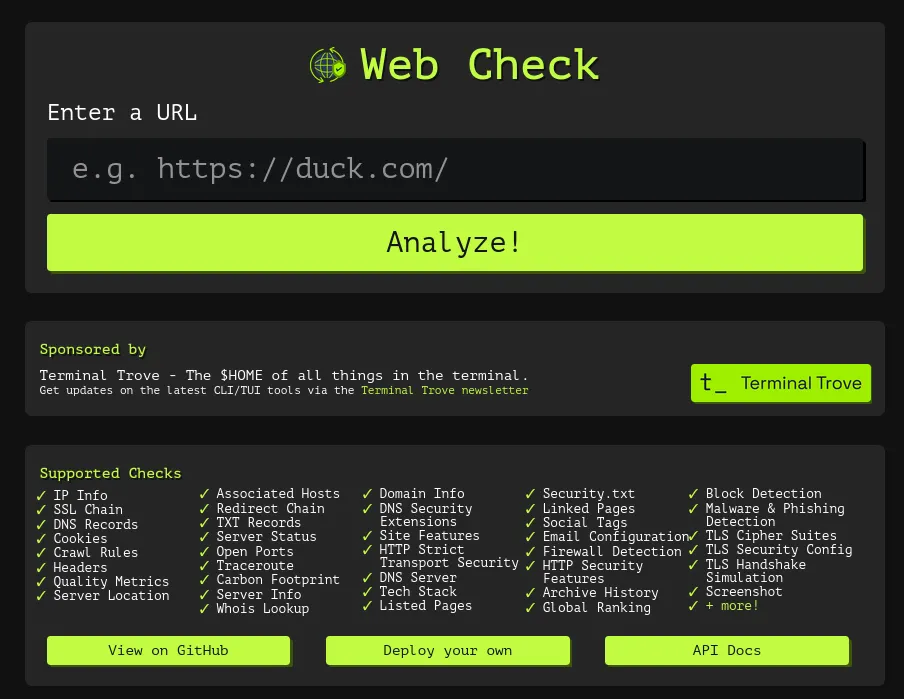The height and width of the screenshot is (699, 904).
Task: Select the Global Ranking check item
Action: (596, 607)
